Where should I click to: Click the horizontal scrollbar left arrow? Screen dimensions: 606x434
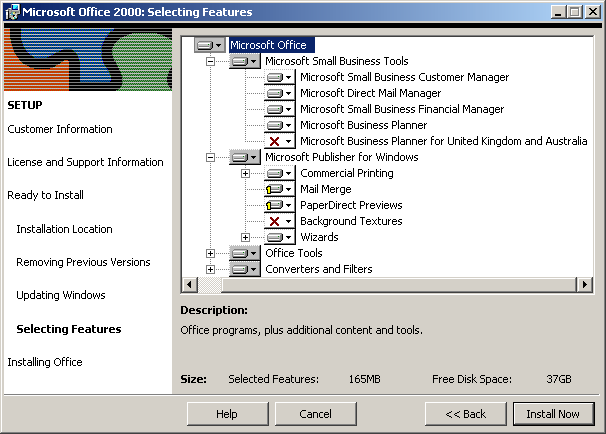189,285
